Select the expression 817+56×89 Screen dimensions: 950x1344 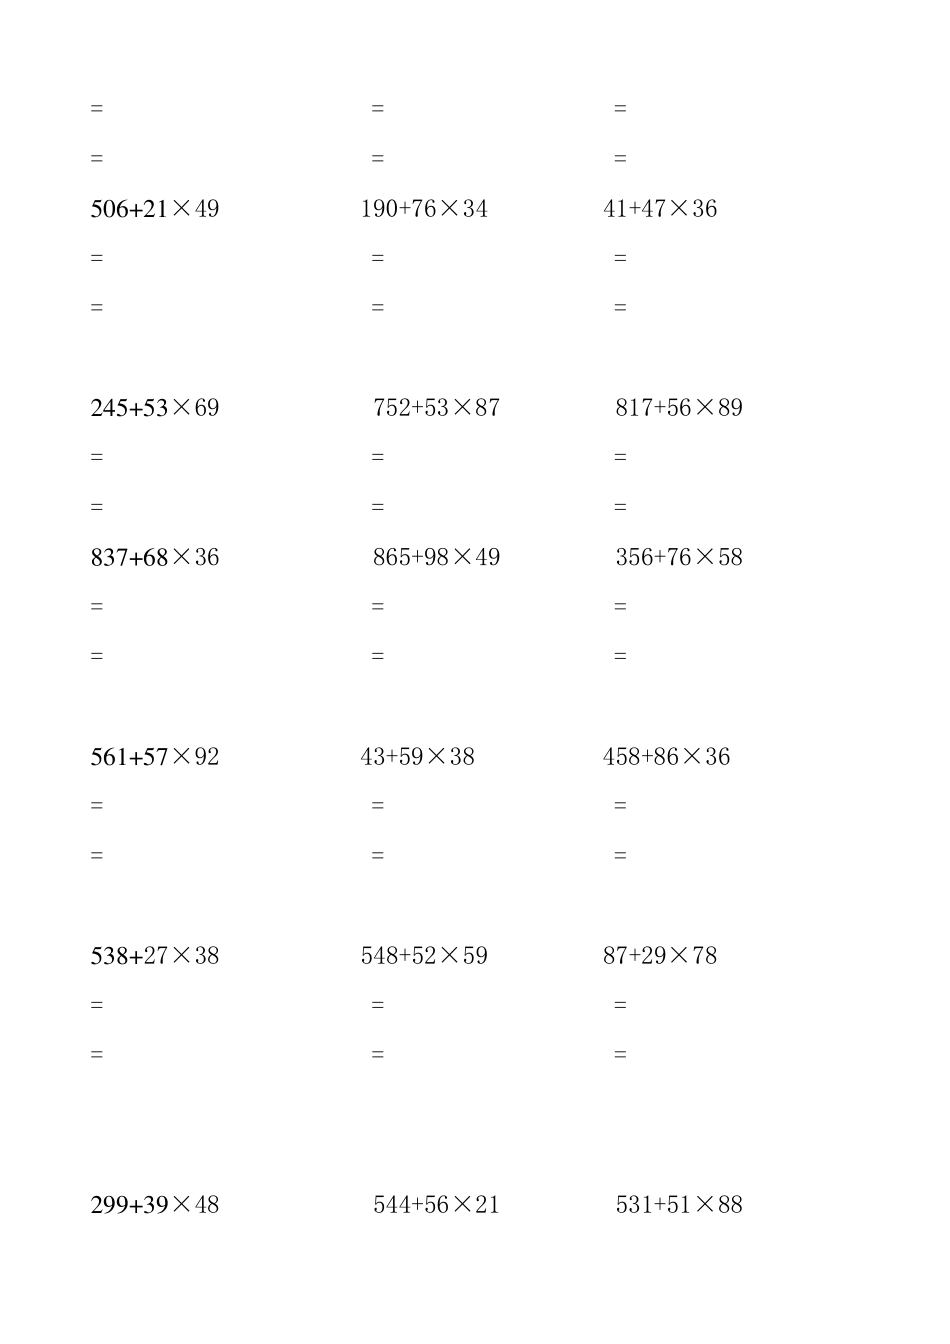tap(679, 408)
